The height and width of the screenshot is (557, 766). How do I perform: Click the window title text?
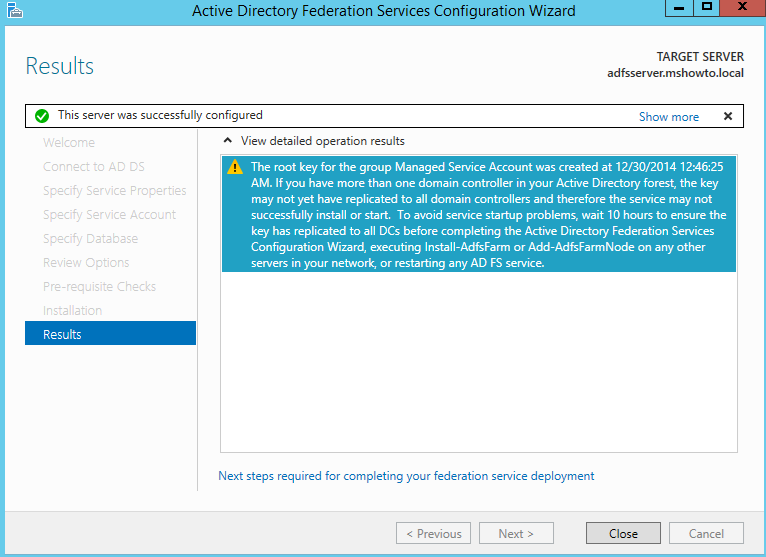[x=383, y=11]
